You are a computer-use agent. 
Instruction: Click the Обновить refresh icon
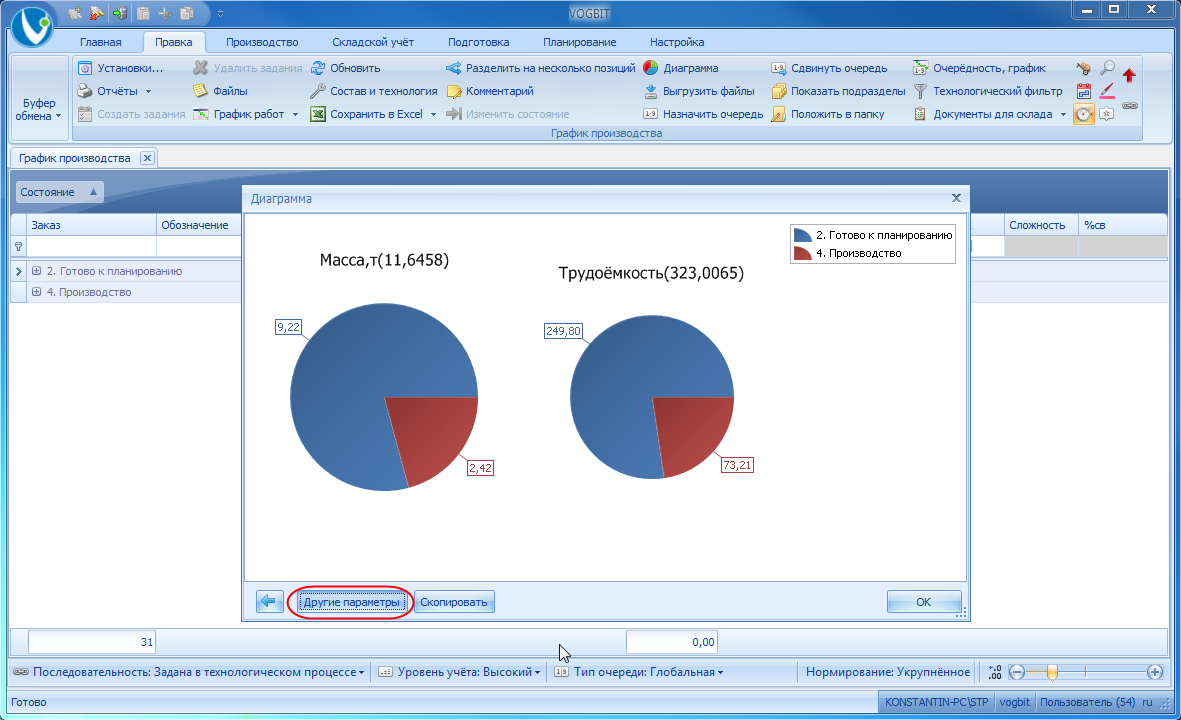click(318, 68)
